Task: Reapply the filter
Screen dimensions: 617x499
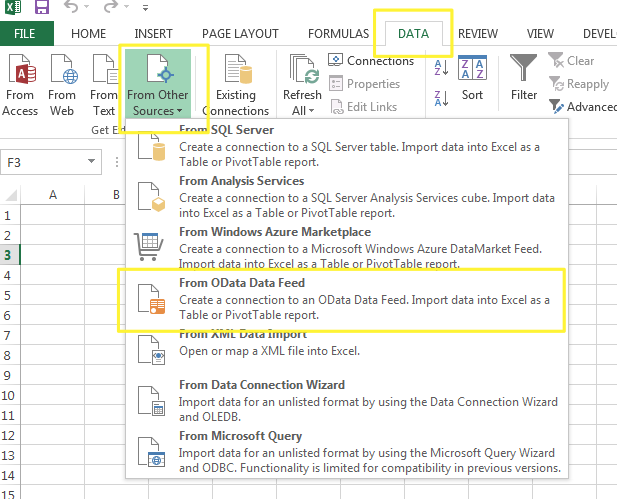Action: pyautogui.click(x=579, y=83)
